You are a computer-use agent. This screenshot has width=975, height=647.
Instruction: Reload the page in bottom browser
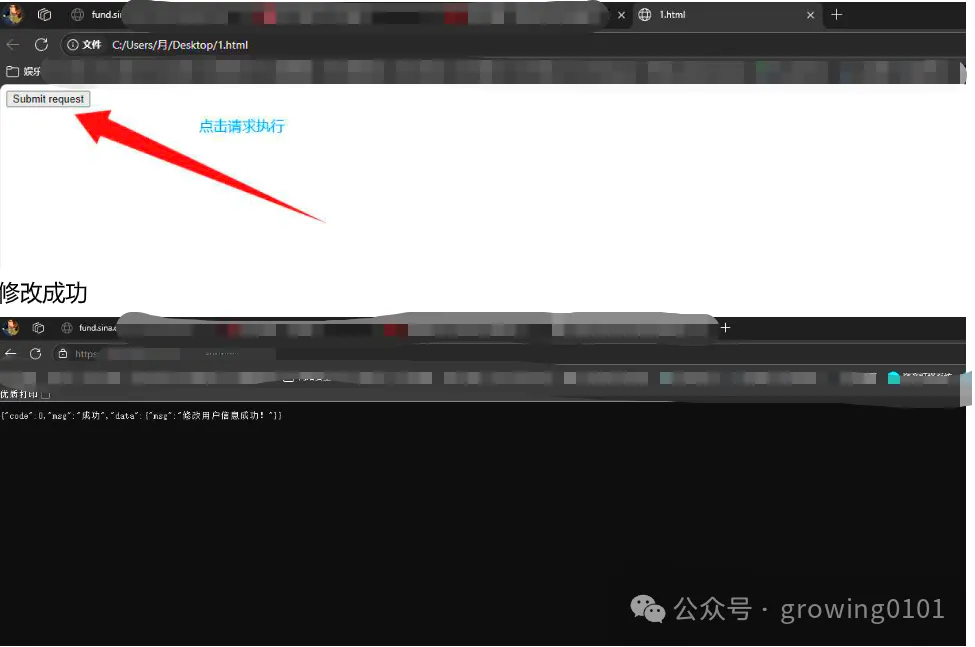35,354
